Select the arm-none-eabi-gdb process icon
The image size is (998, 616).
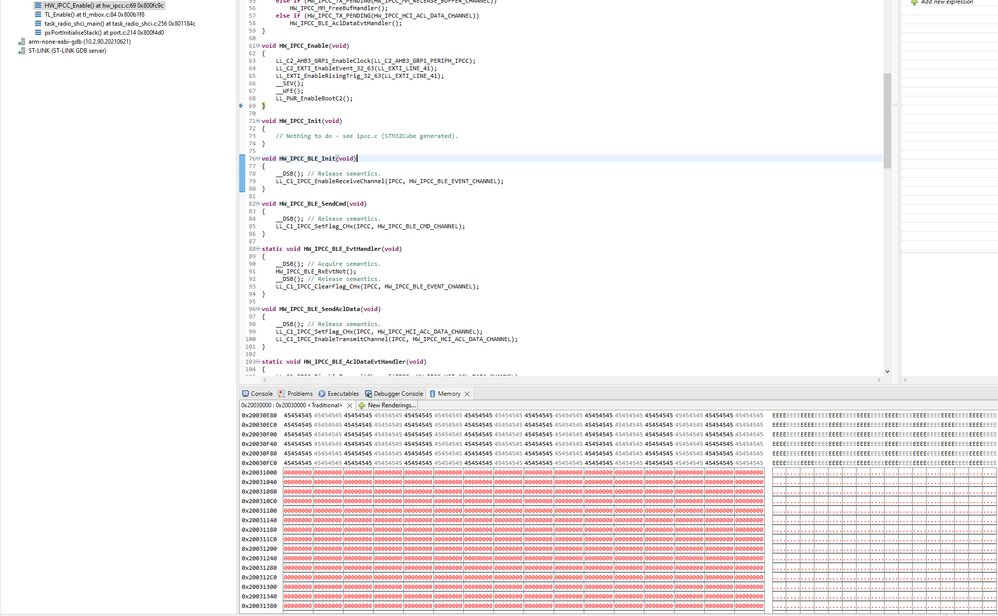pos(22,41)
